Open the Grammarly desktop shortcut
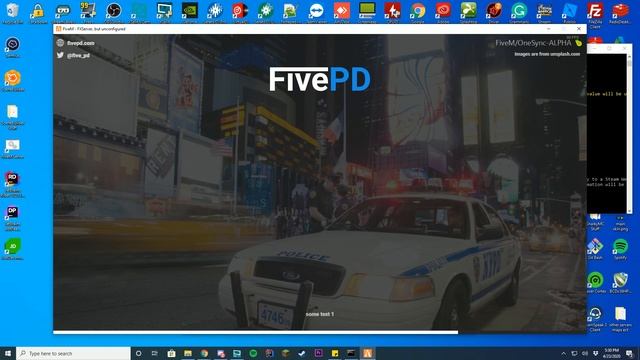The width and height of the screenshot is (640, 360). pyautogui.click(x=519, y=11)
